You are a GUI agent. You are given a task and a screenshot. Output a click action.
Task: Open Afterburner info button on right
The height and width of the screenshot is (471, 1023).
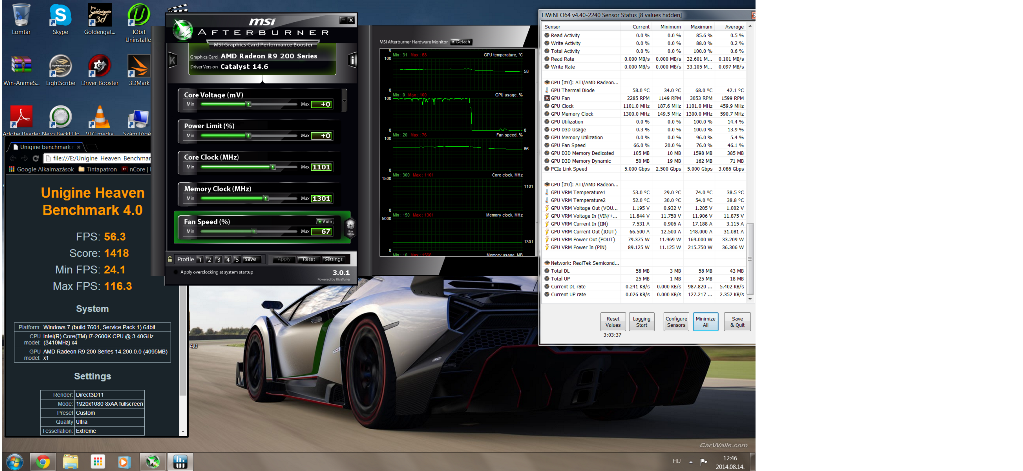click(x=352, y=60)
